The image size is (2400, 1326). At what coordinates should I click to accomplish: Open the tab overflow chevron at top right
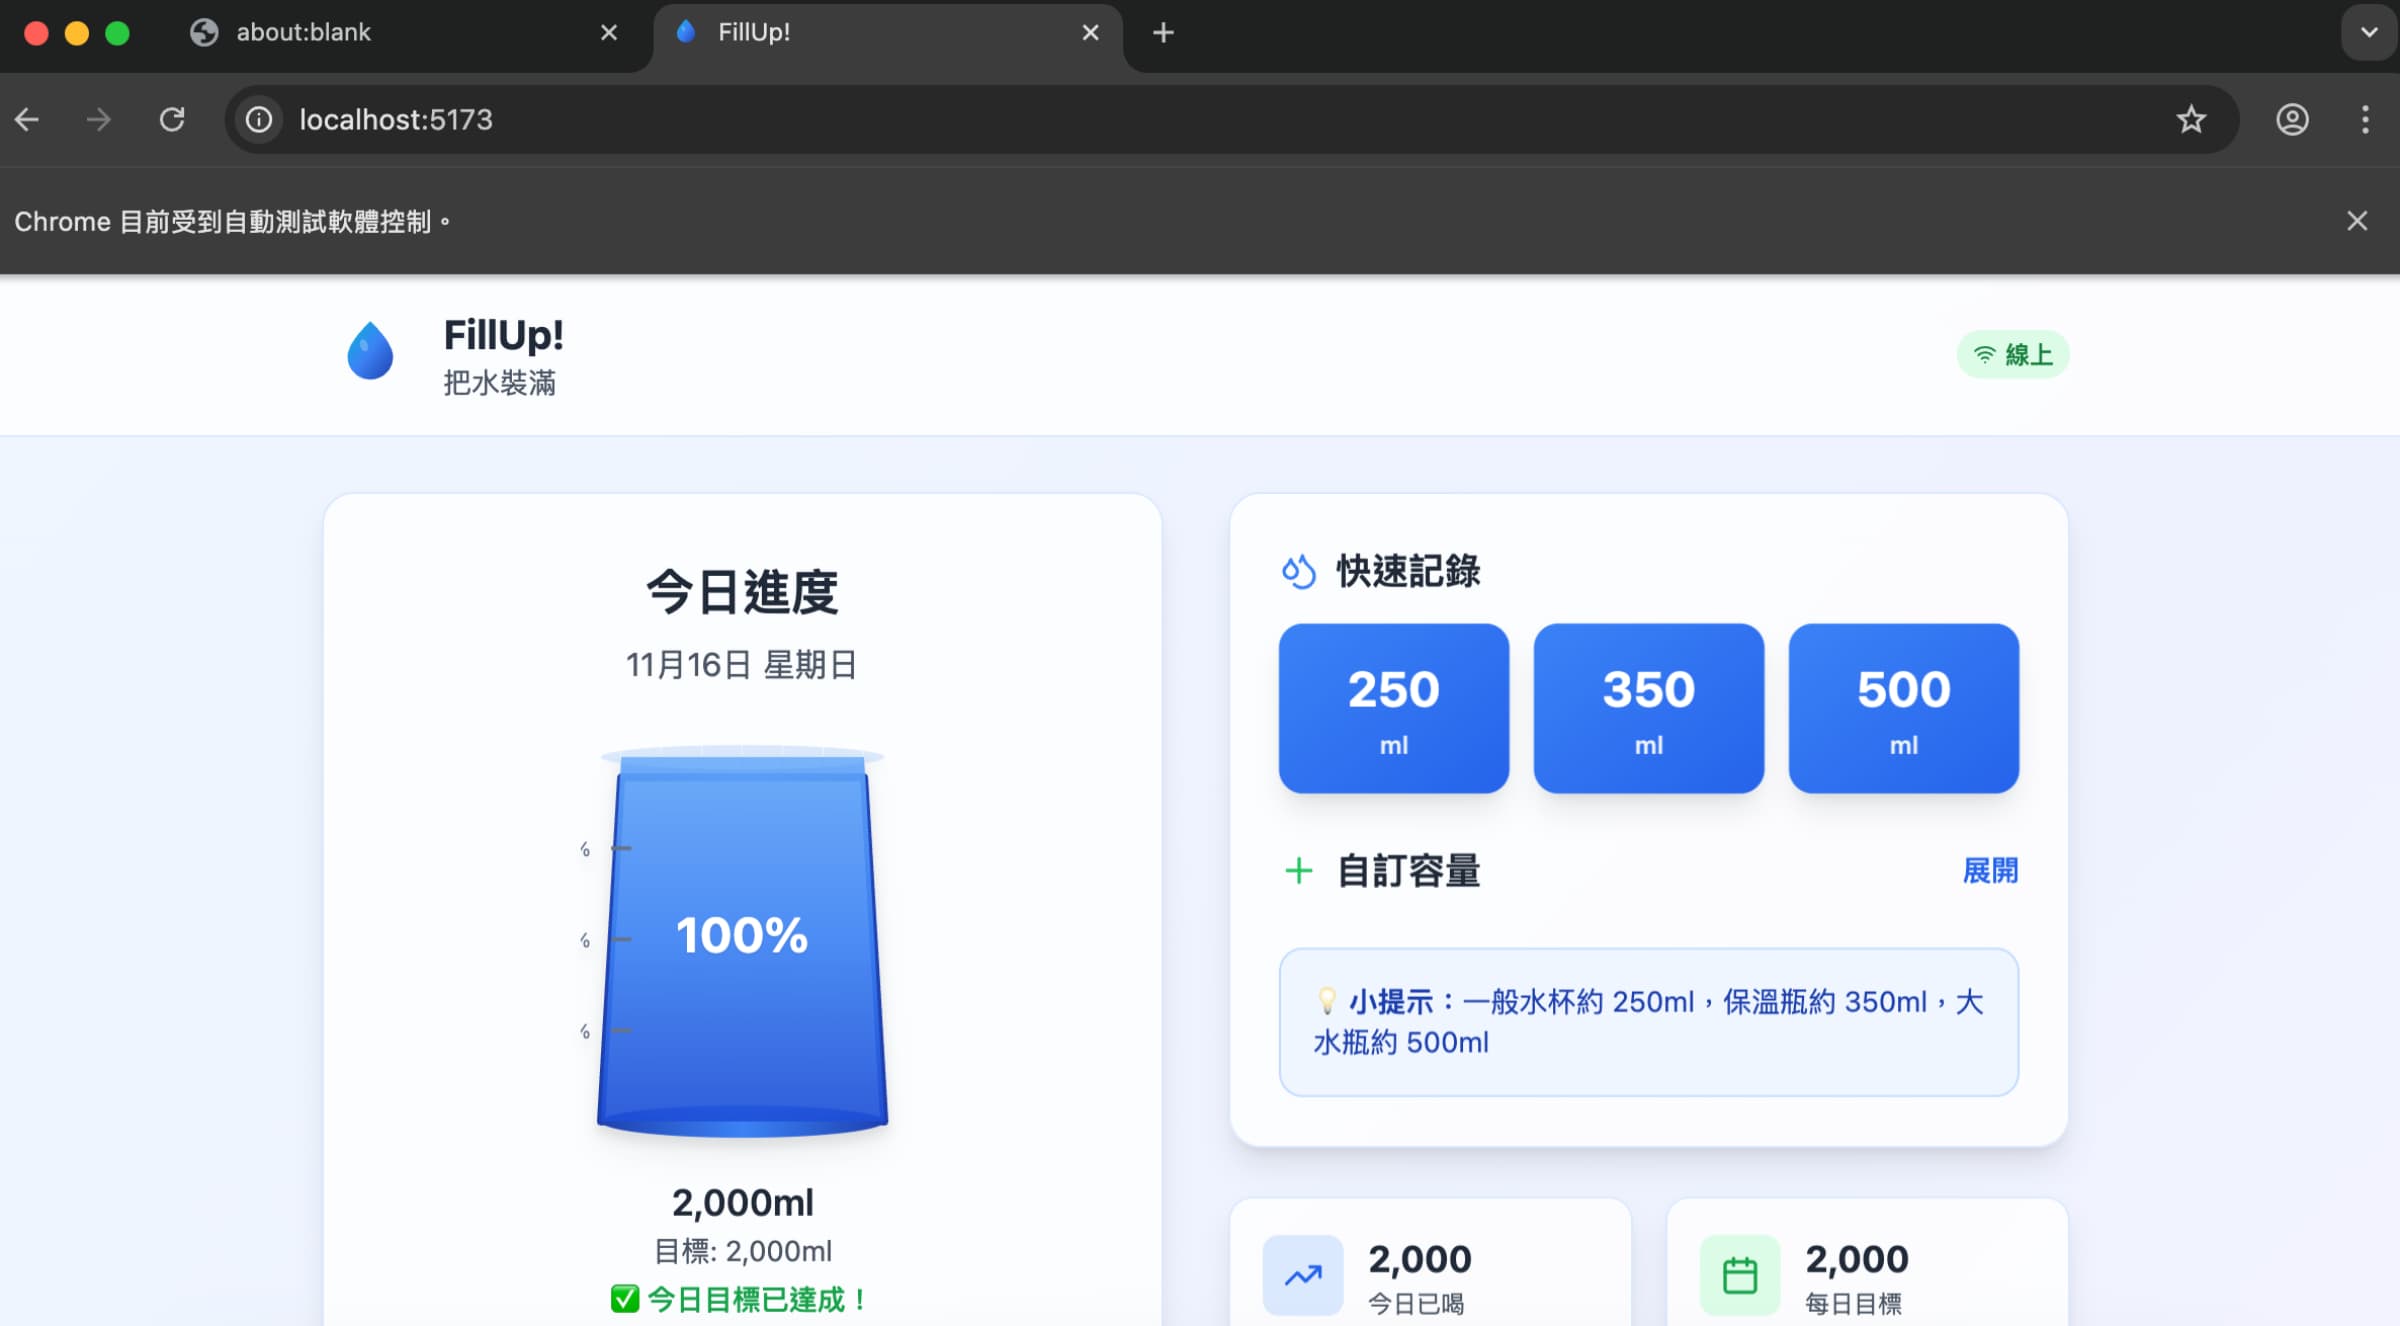point(2367,32)
